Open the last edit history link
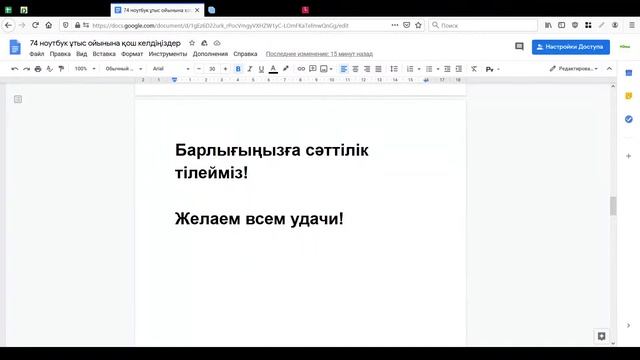The image size is (640, 360). (319, 54)
